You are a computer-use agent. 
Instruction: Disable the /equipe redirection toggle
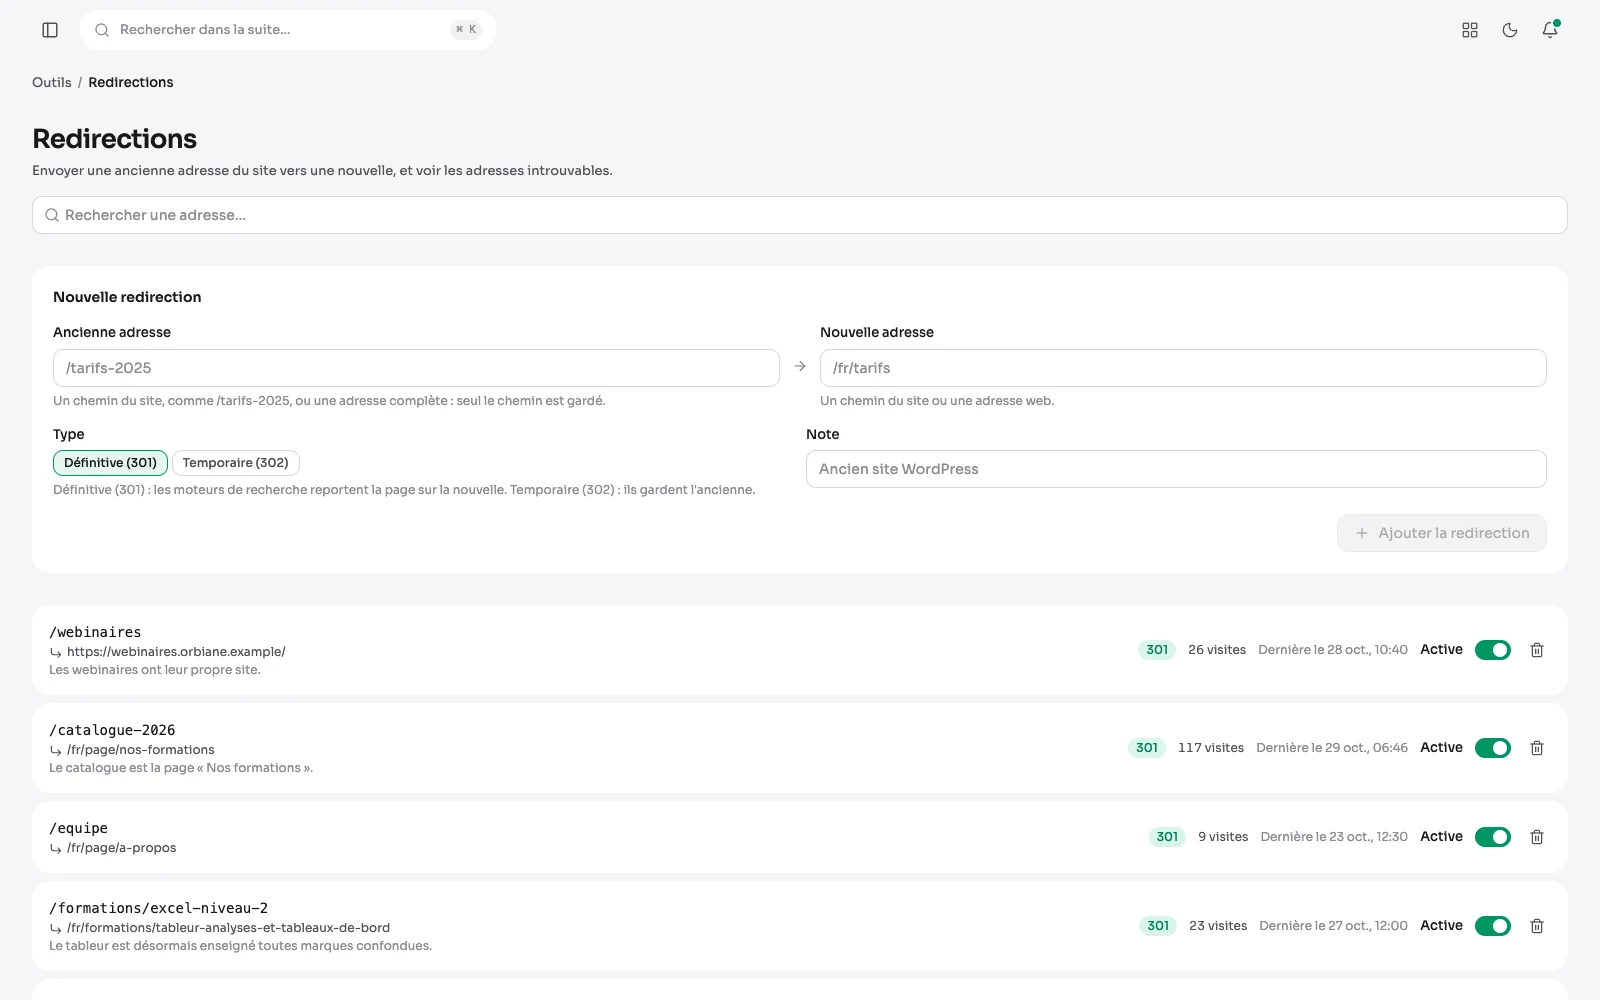click(x=1493, y=837)
